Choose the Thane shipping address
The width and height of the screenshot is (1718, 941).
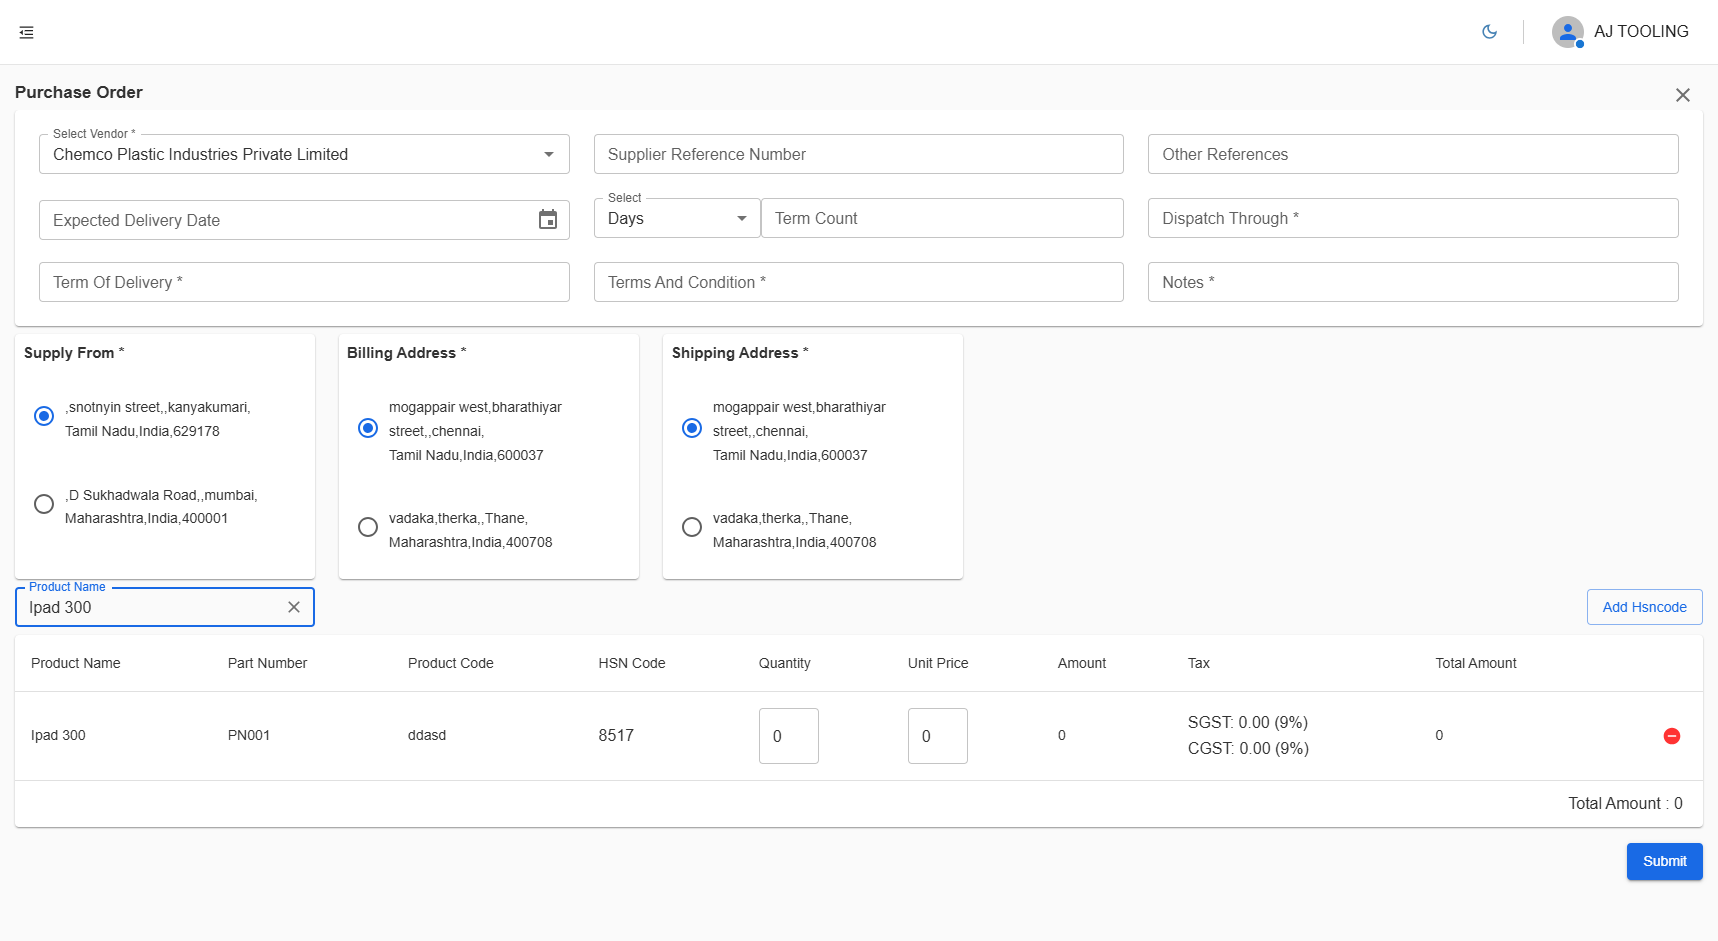tap(692, 527)
